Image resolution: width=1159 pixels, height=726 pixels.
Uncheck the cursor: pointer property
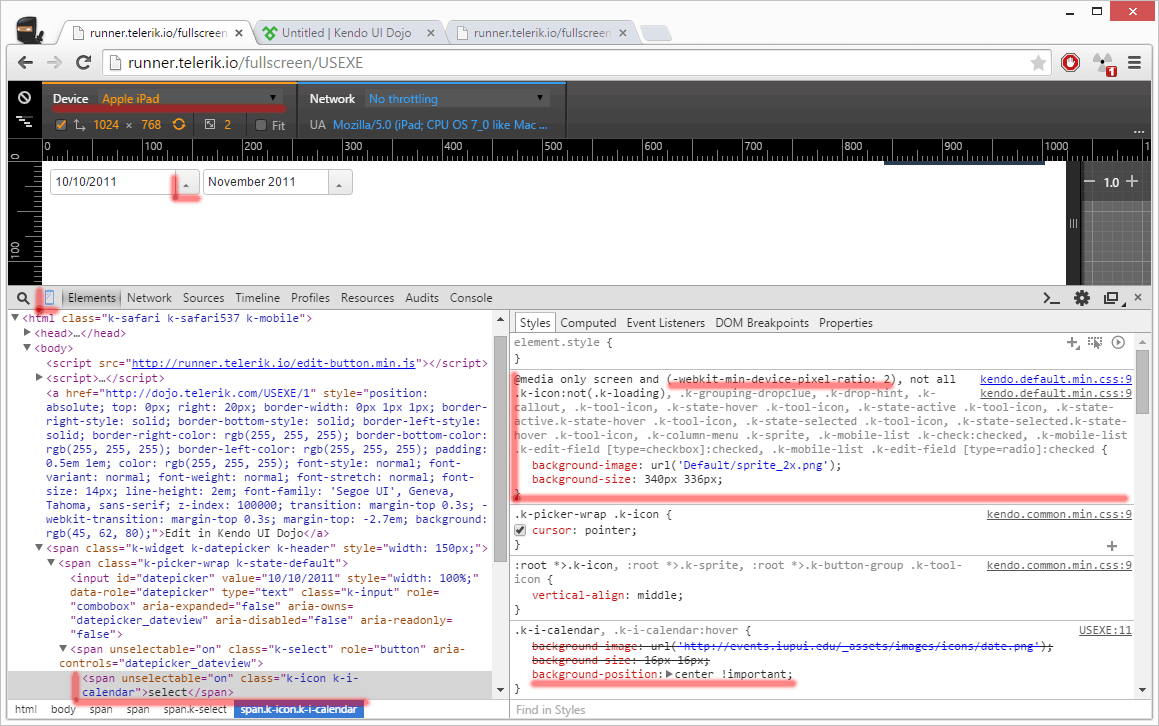pyautogui.click(x=520, y=530)
